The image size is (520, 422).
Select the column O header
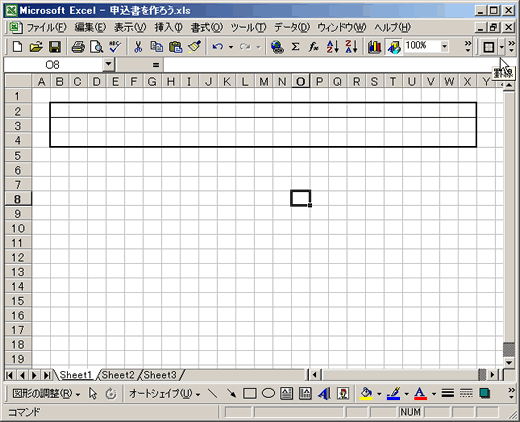click(301, 81)
